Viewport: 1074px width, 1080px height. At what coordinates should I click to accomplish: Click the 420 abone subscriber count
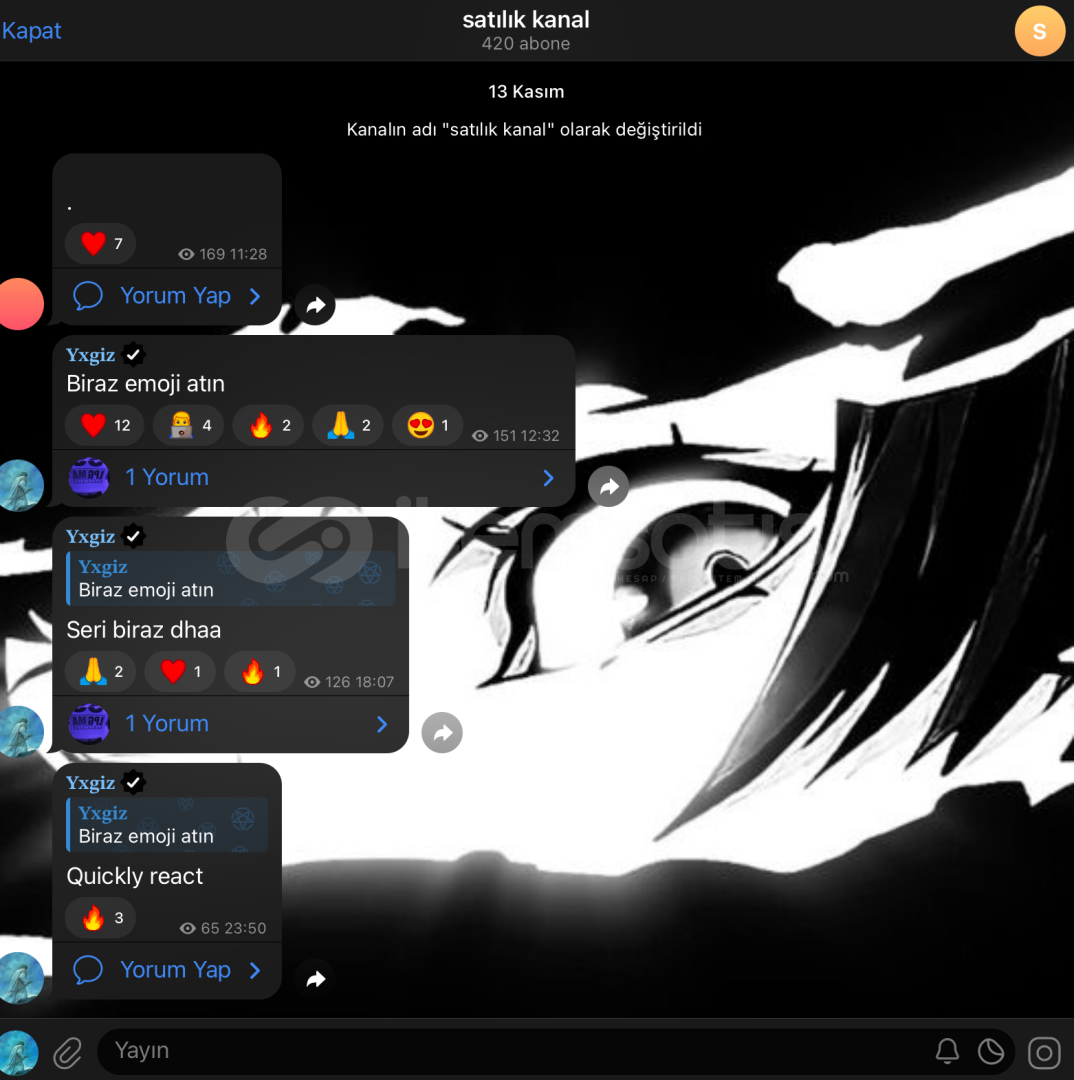[526, 43]
